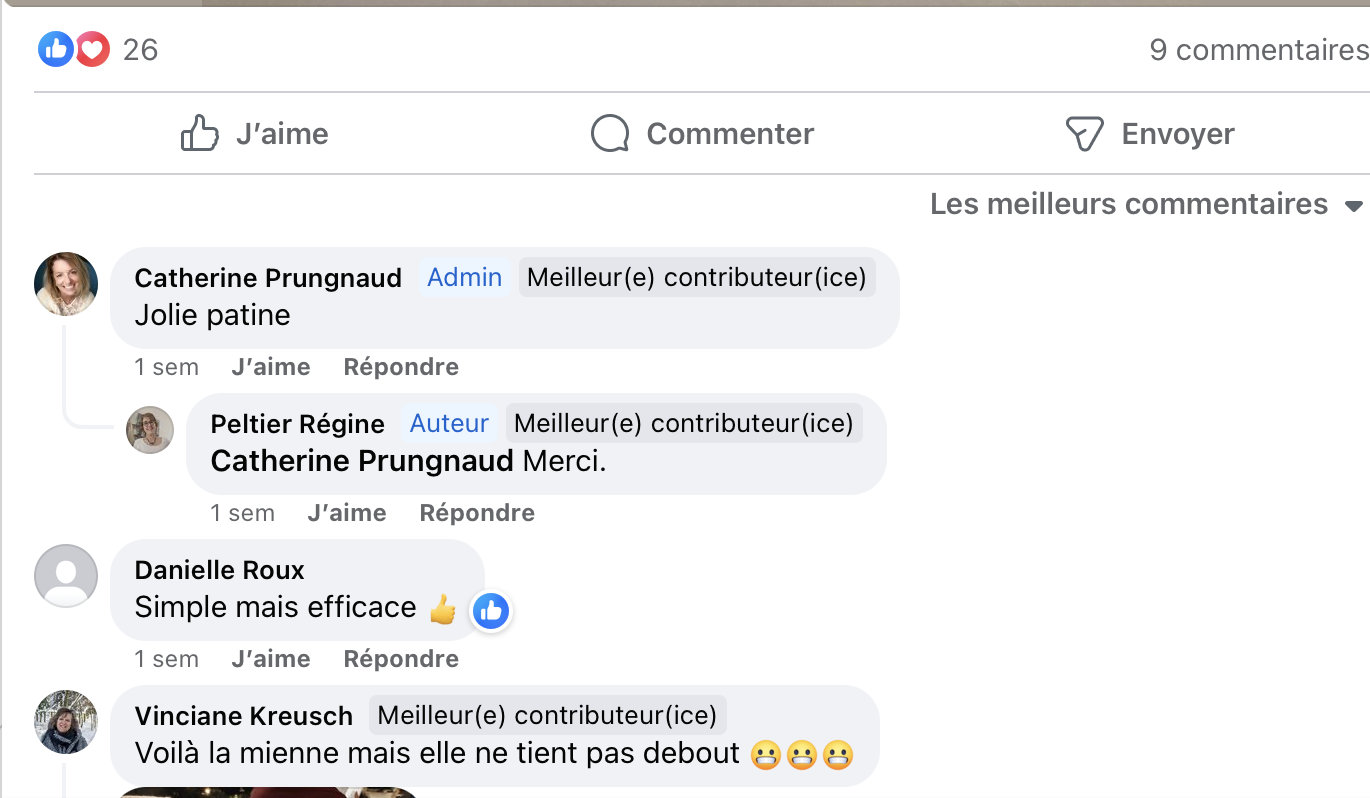Open the red heart reaction icon
This screenshot has height=798, width=1370.
[x=92, y=48]
